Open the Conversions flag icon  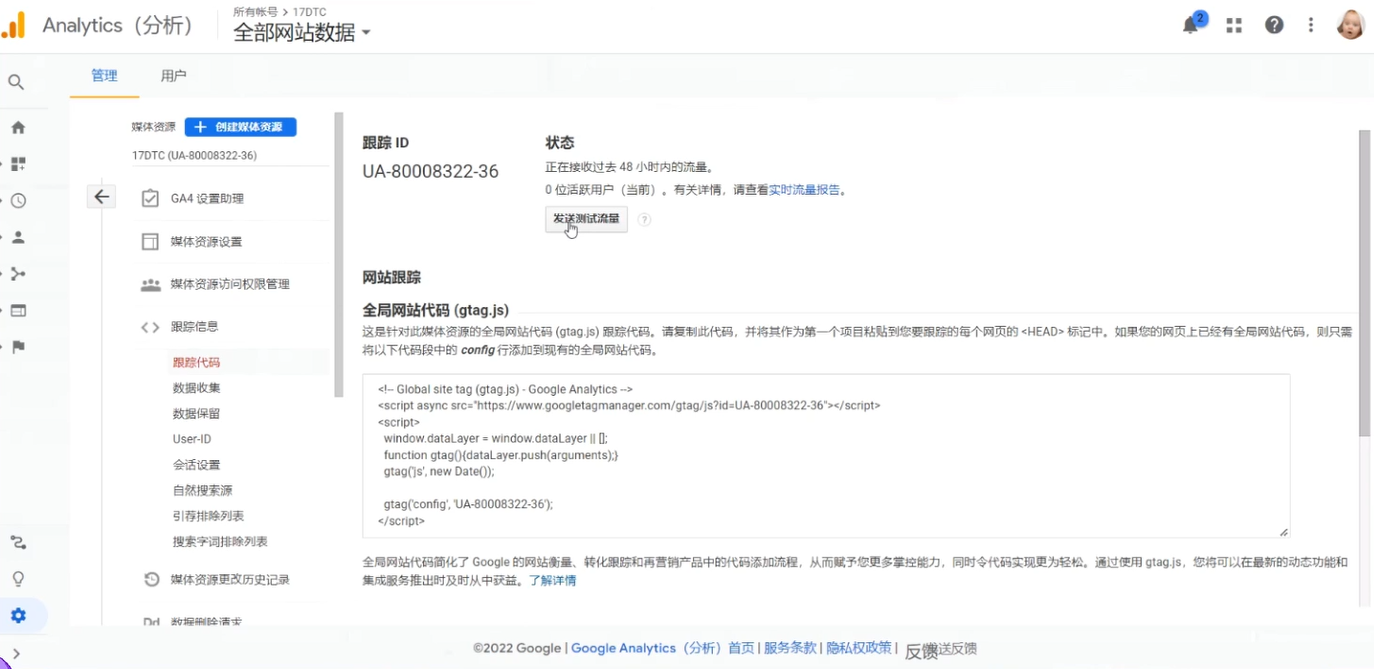coord(16,347)
